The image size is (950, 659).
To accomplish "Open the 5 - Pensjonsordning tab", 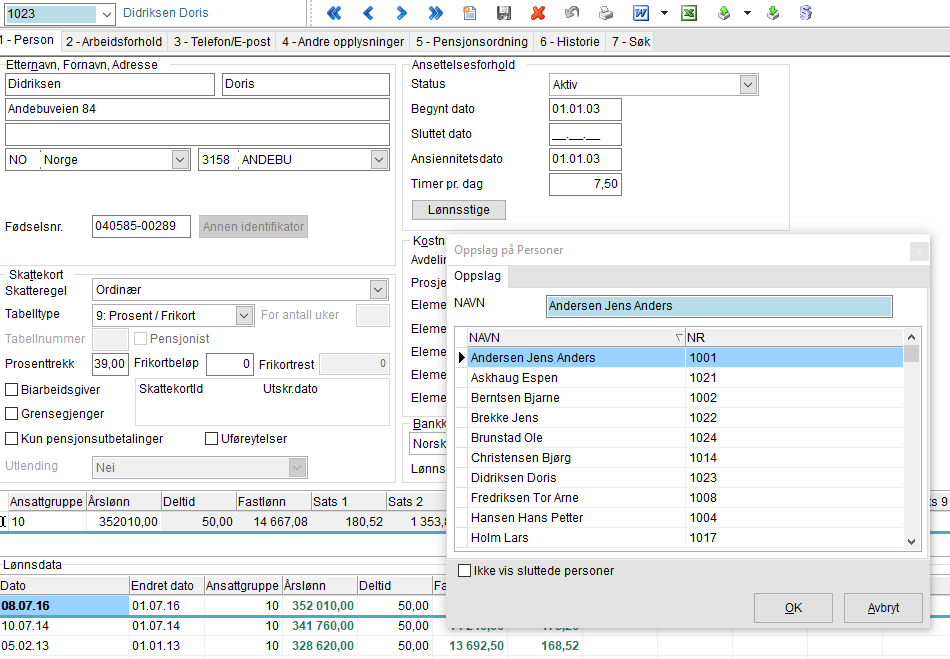I will [471, 42].
